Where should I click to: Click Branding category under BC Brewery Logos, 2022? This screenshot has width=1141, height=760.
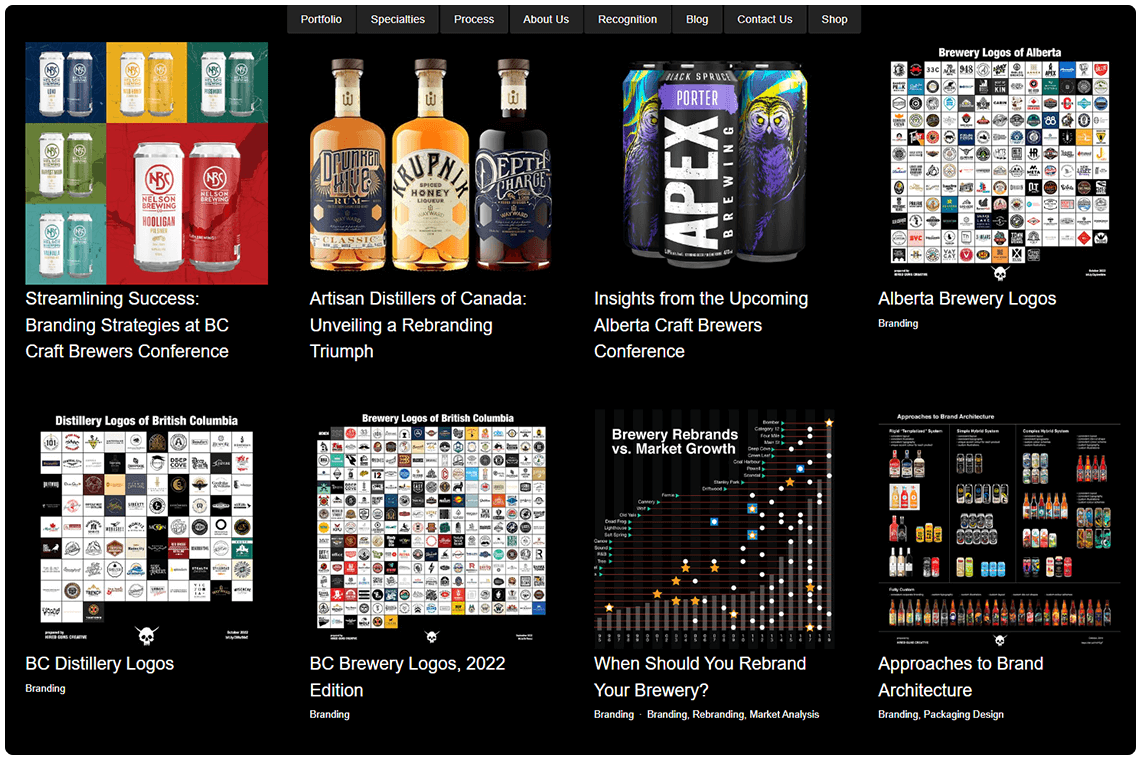330,715
